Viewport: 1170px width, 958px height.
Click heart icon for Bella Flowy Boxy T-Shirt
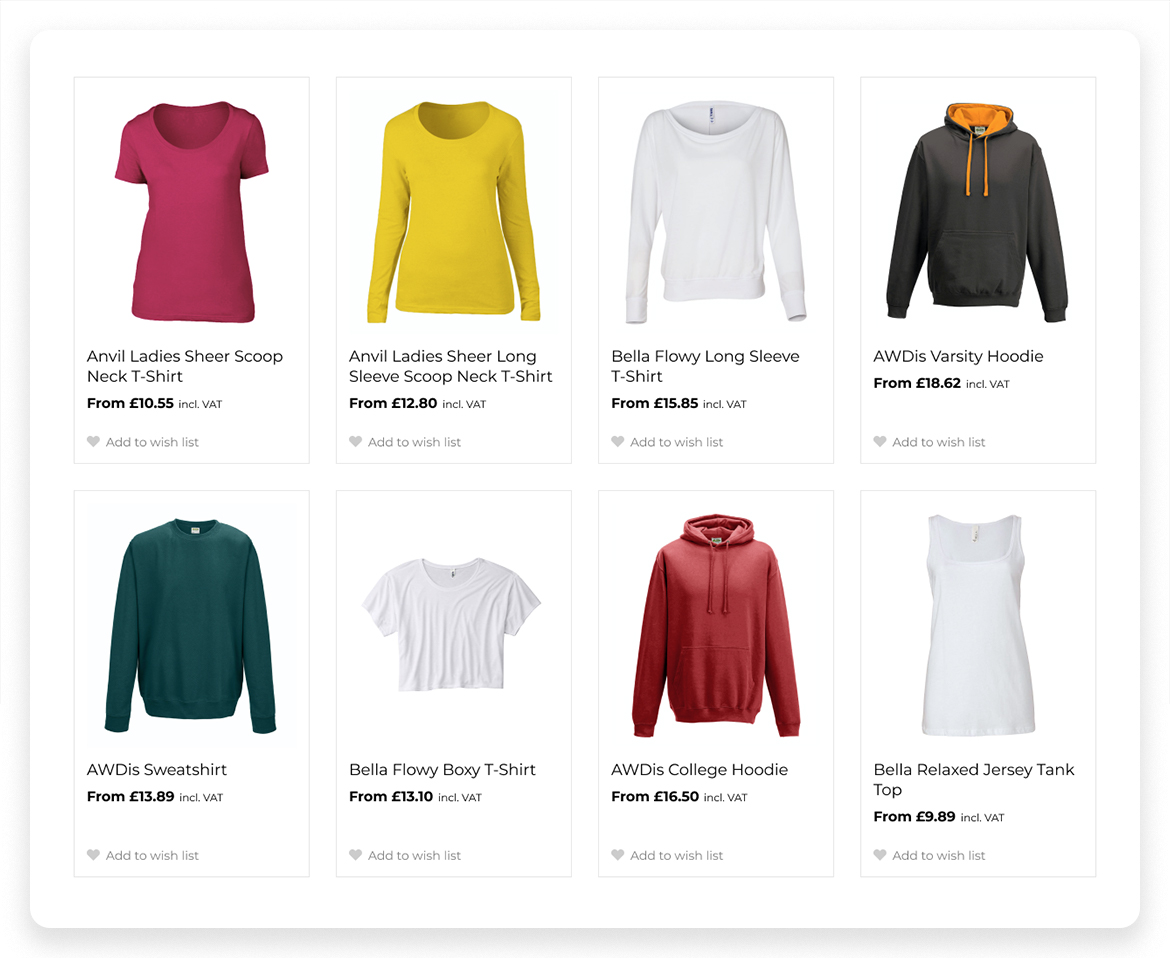click(x=355, y=855)
